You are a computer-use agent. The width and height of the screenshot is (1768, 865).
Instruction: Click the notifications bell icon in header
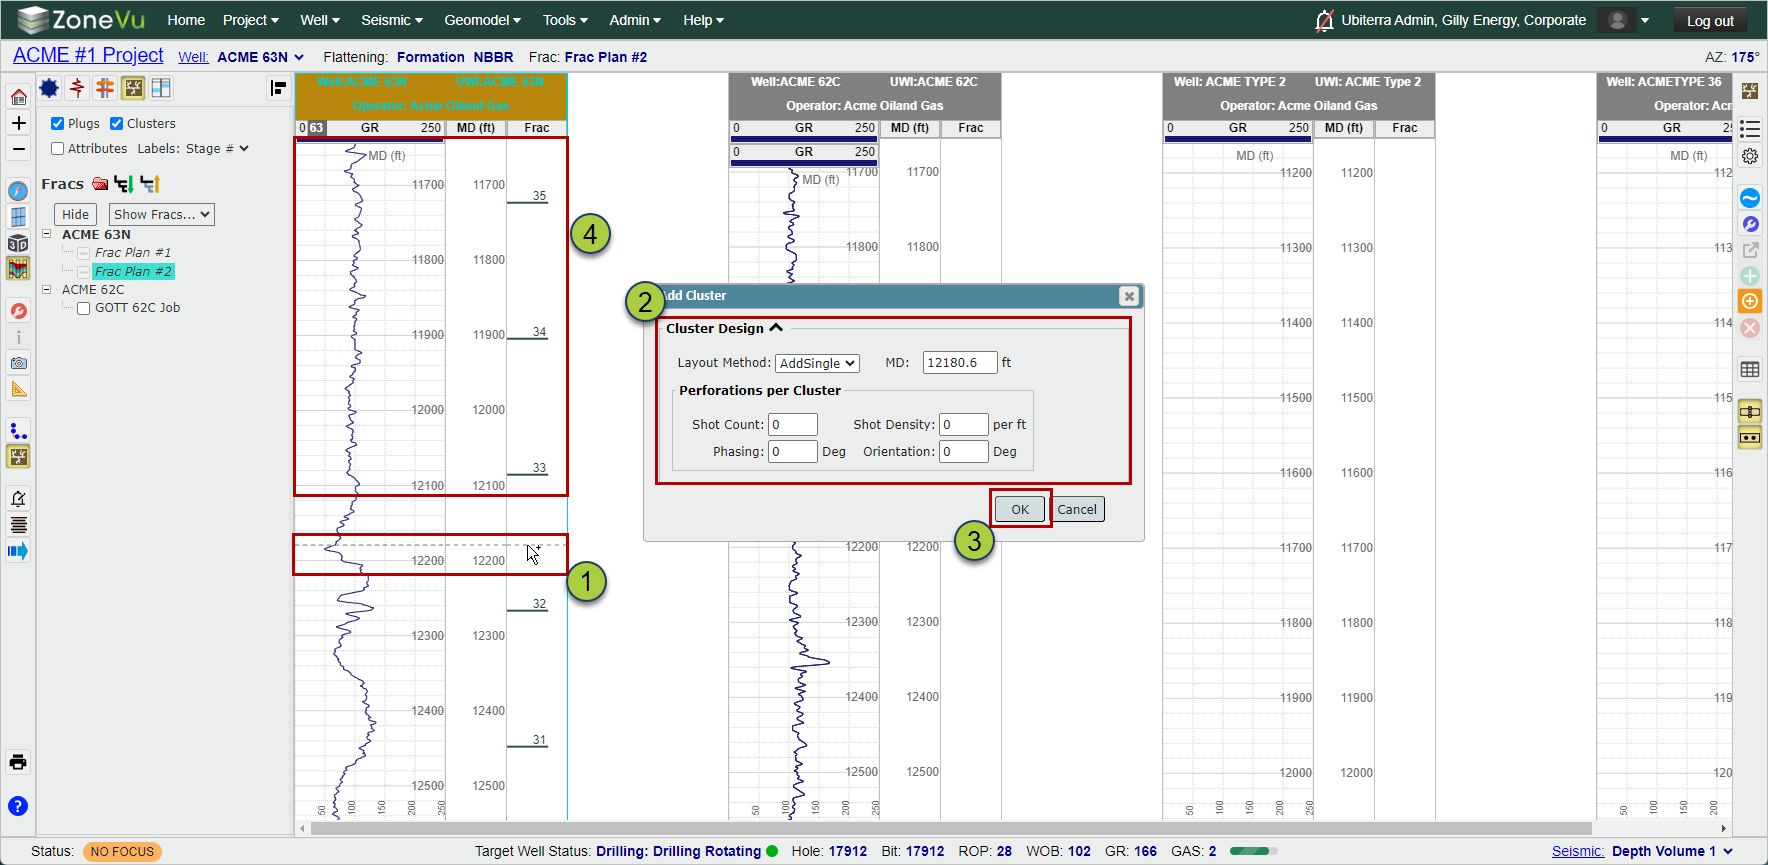pos(1324,20)
